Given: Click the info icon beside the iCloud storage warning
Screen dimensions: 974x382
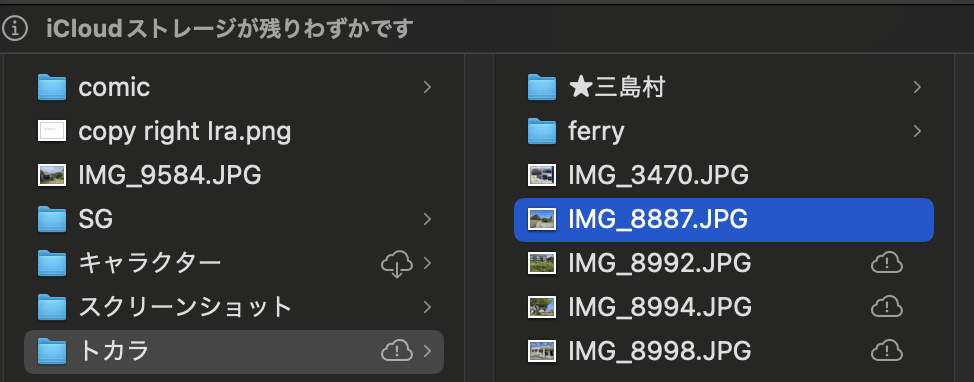Looking at the screenshot, I should click(15, 29).
